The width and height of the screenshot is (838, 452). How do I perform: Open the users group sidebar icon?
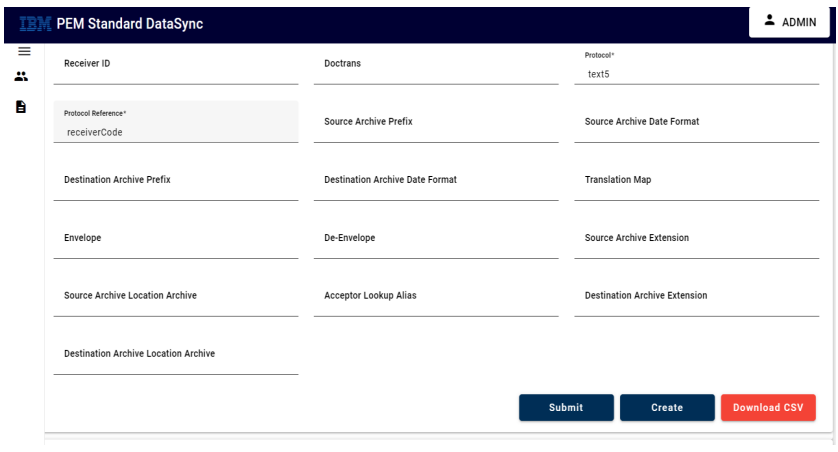[x=21, y=76]
